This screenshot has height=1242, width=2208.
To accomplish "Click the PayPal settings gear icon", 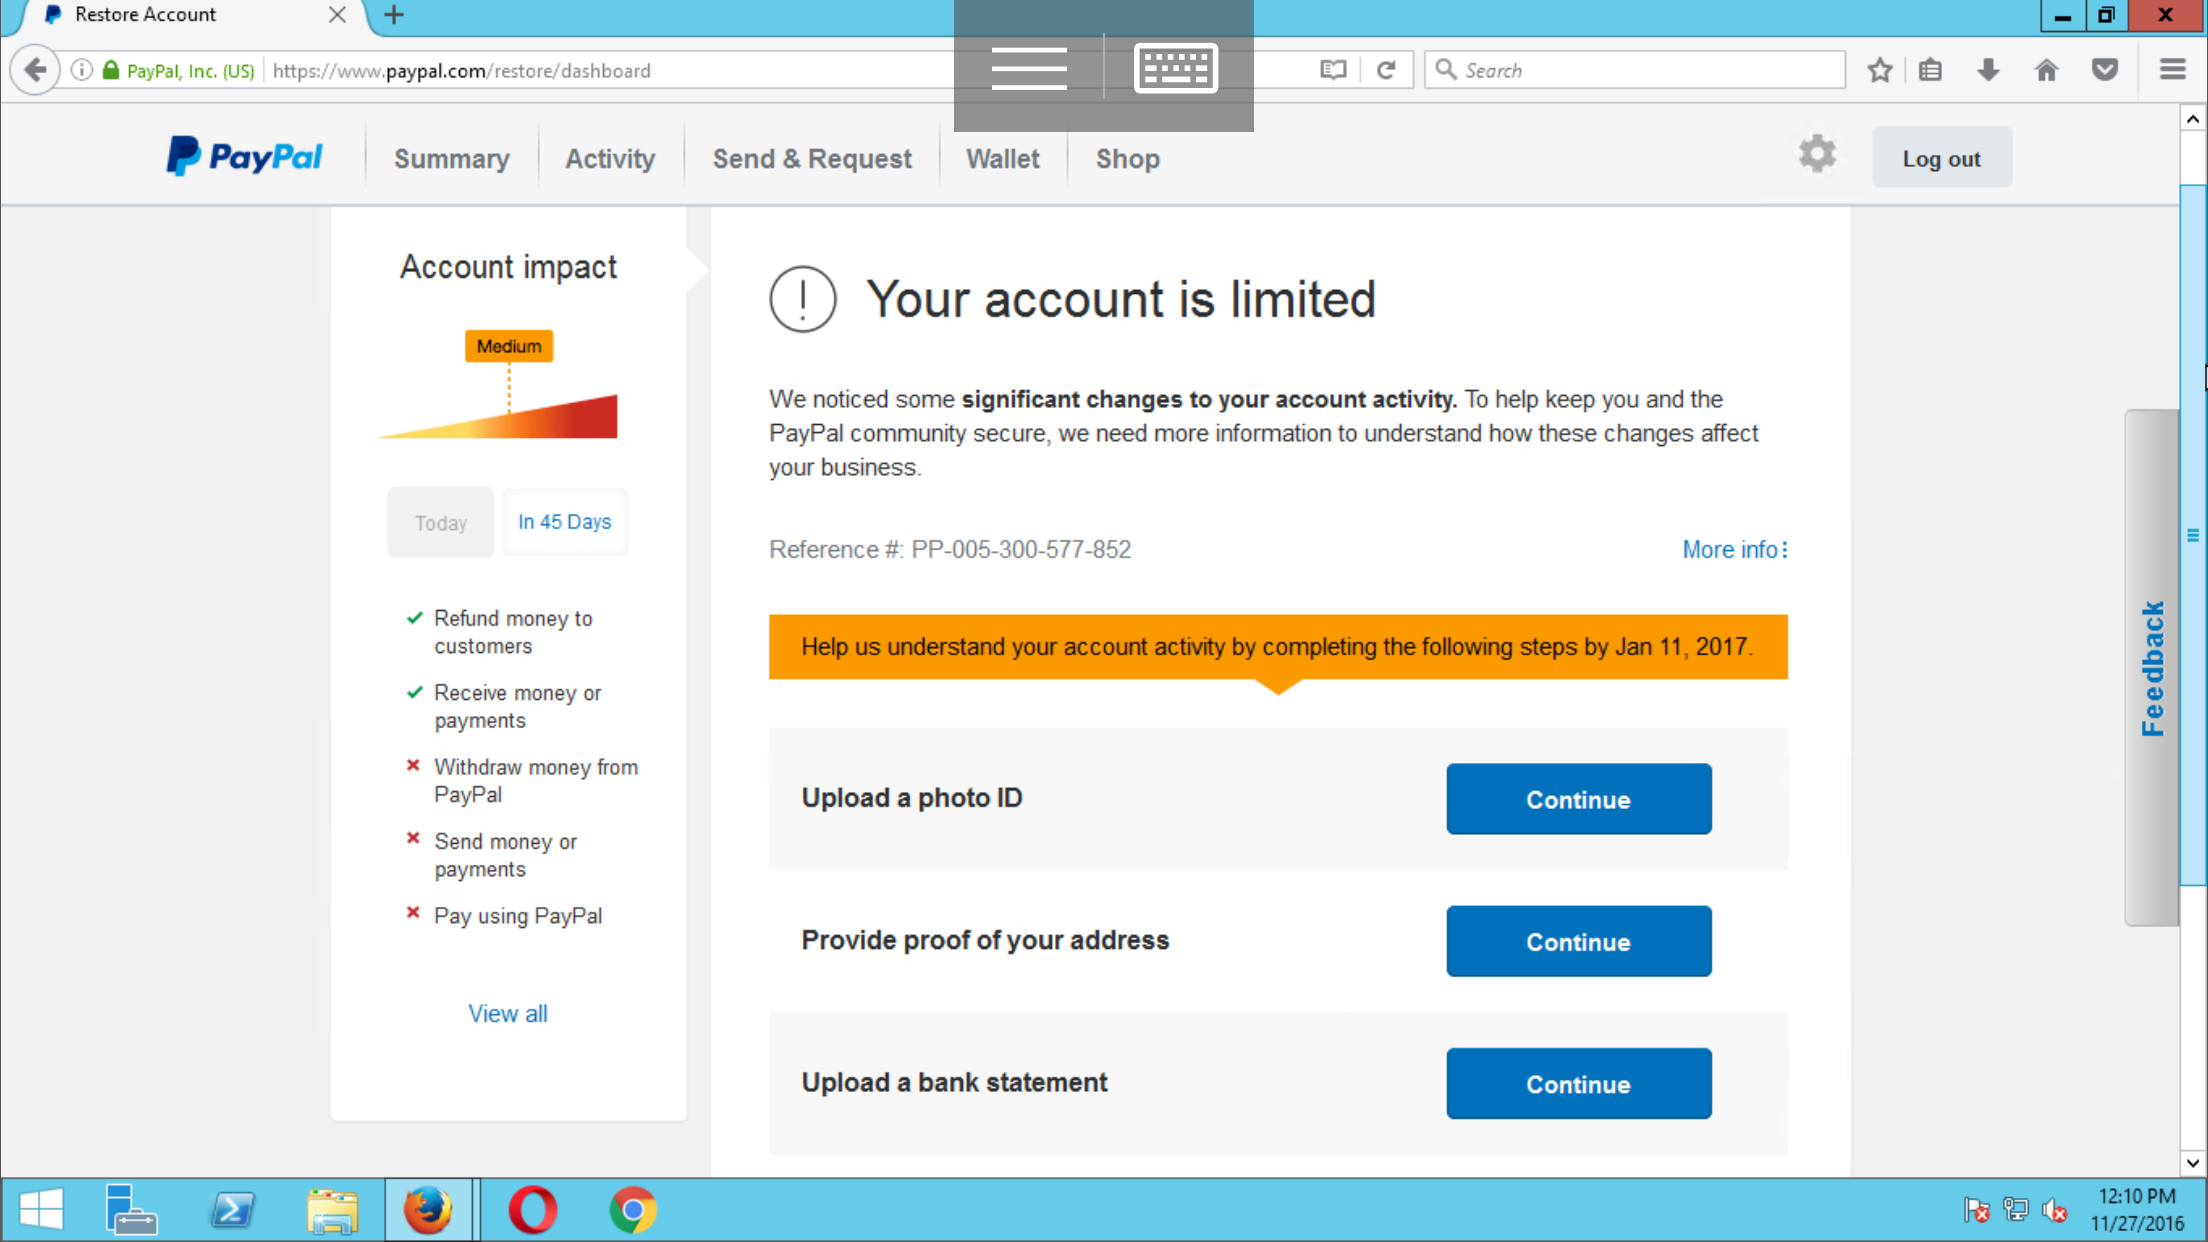I will coord(1817,155).
